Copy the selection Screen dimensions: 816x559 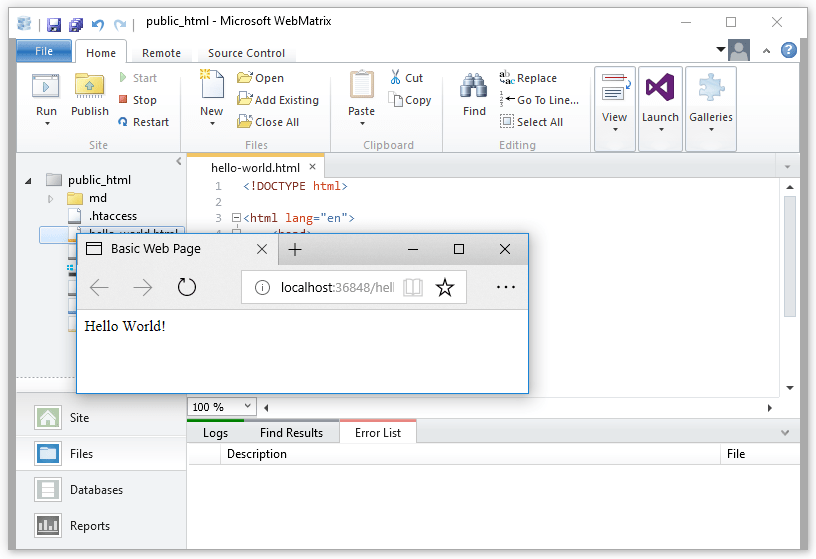(410, 100)
